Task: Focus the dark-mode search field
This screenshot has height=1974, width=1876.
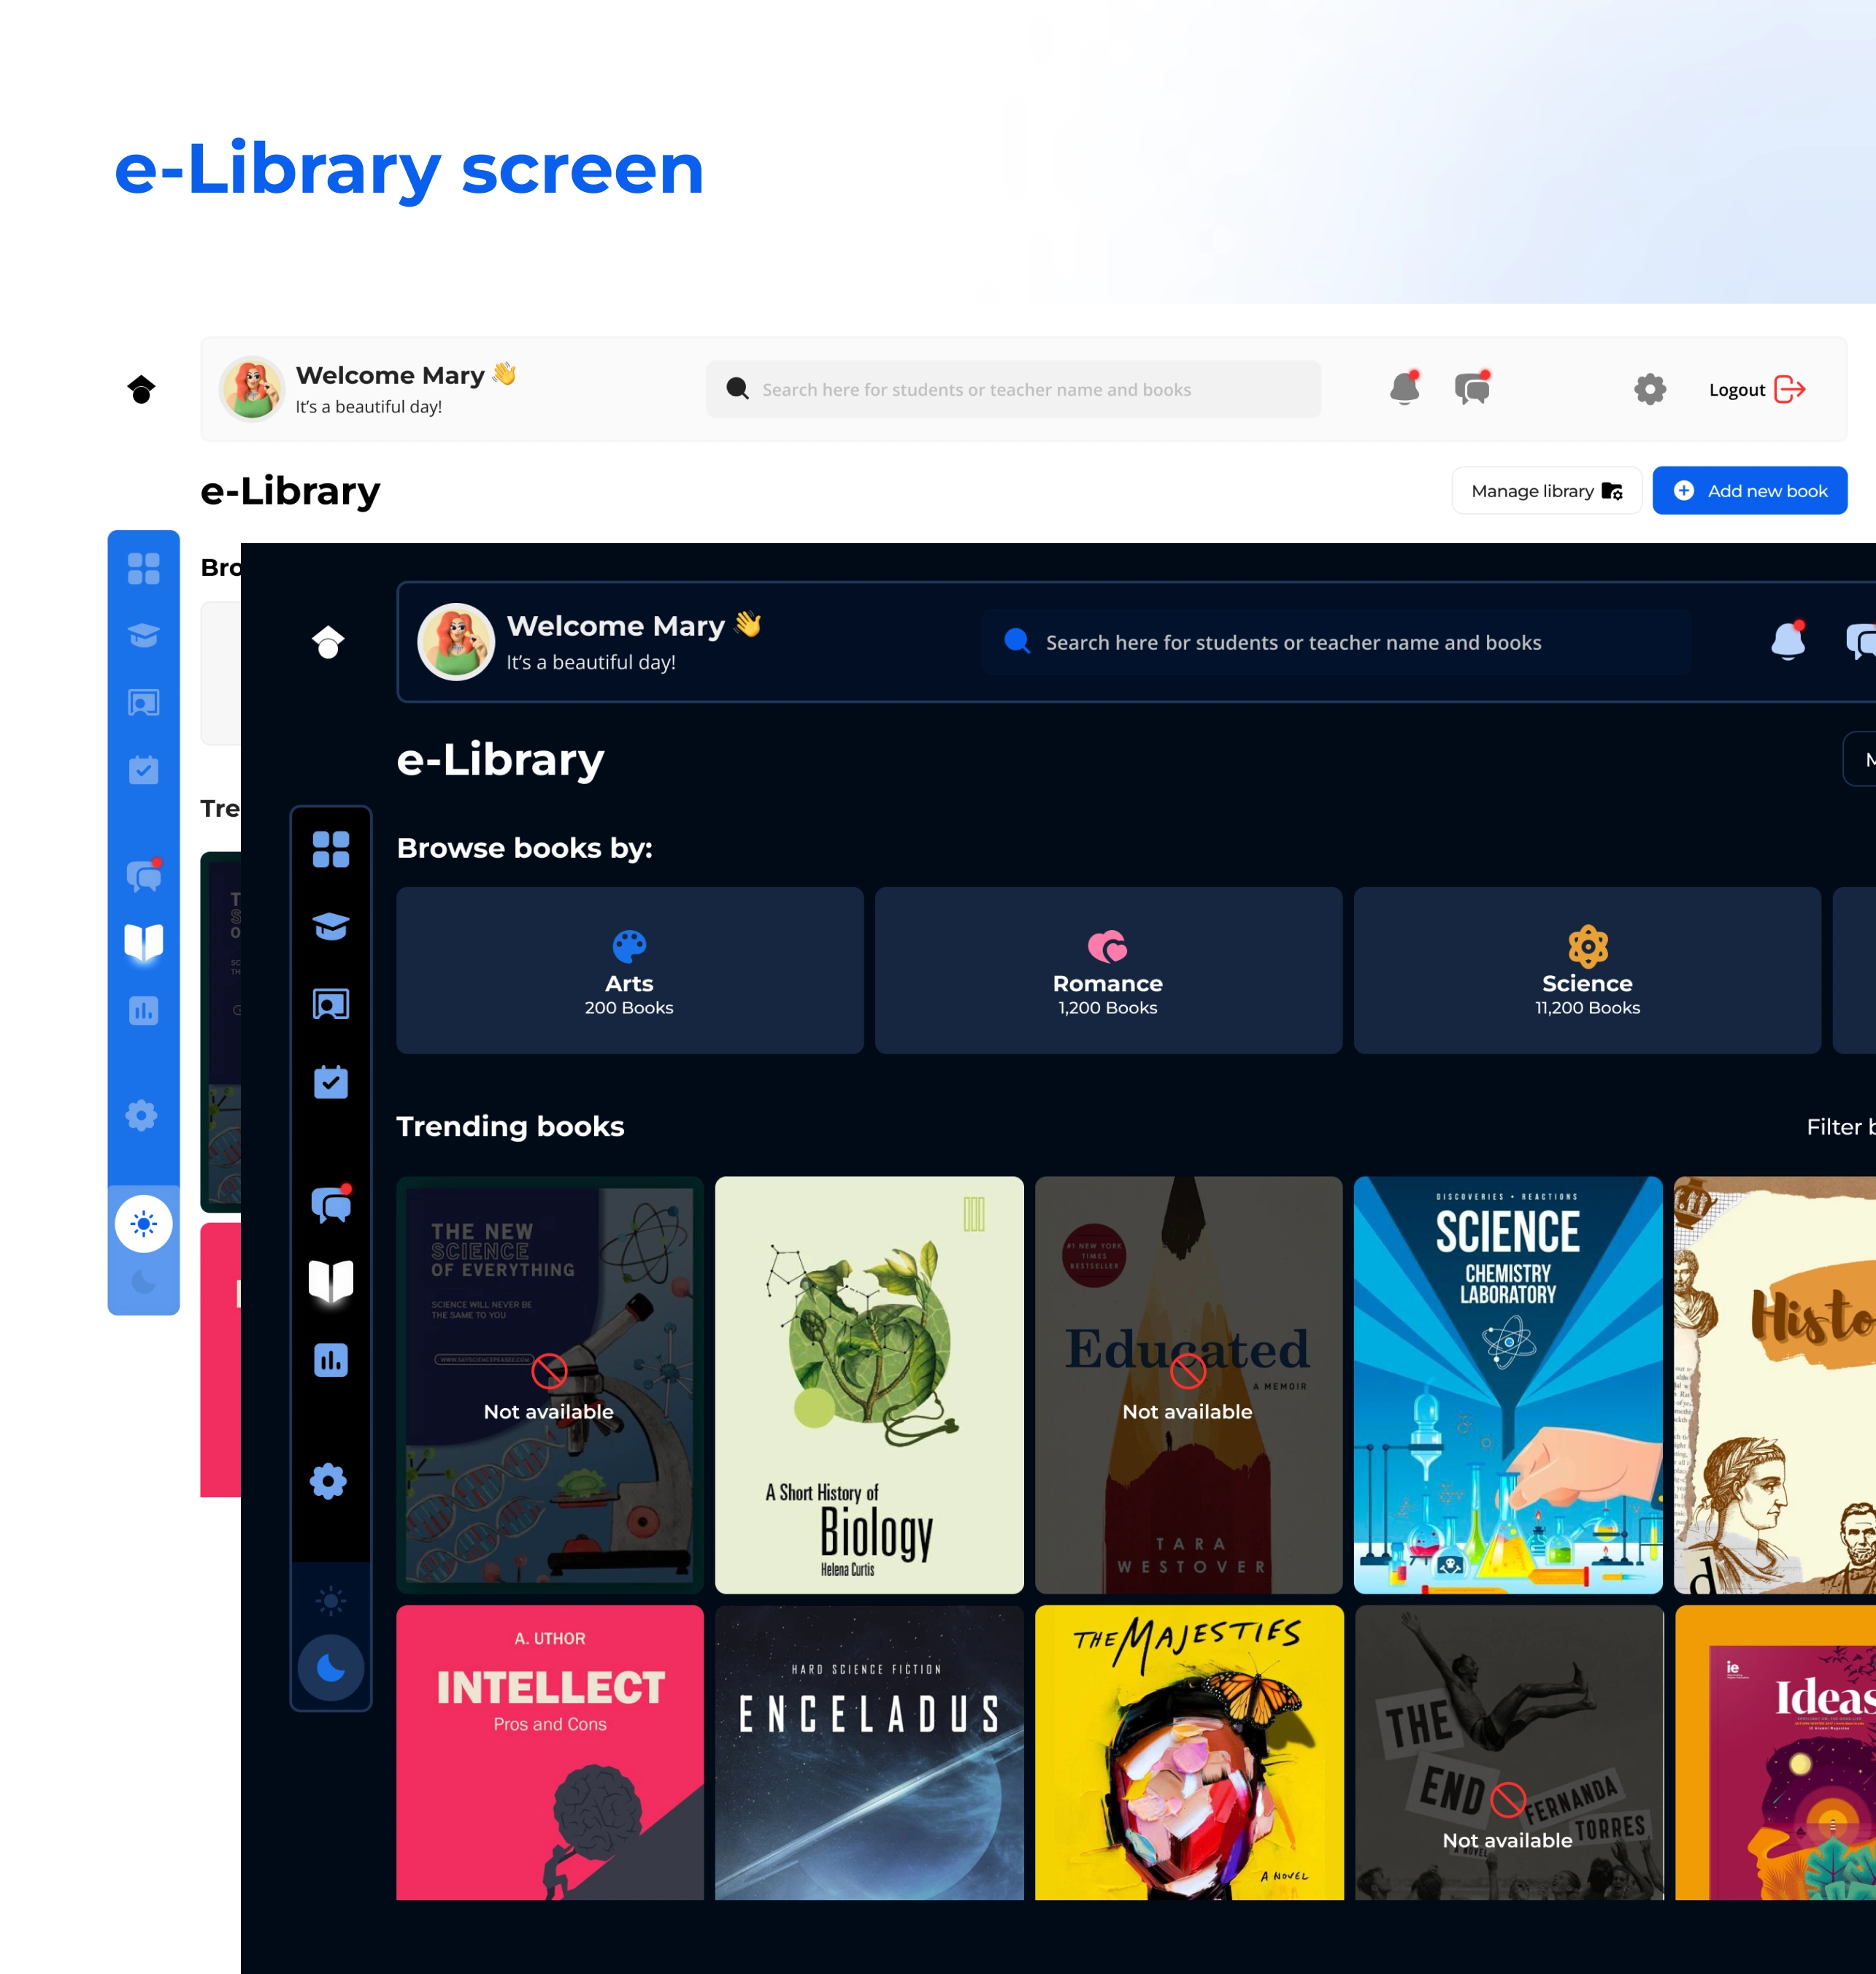Action: (x=1336, y=642)
